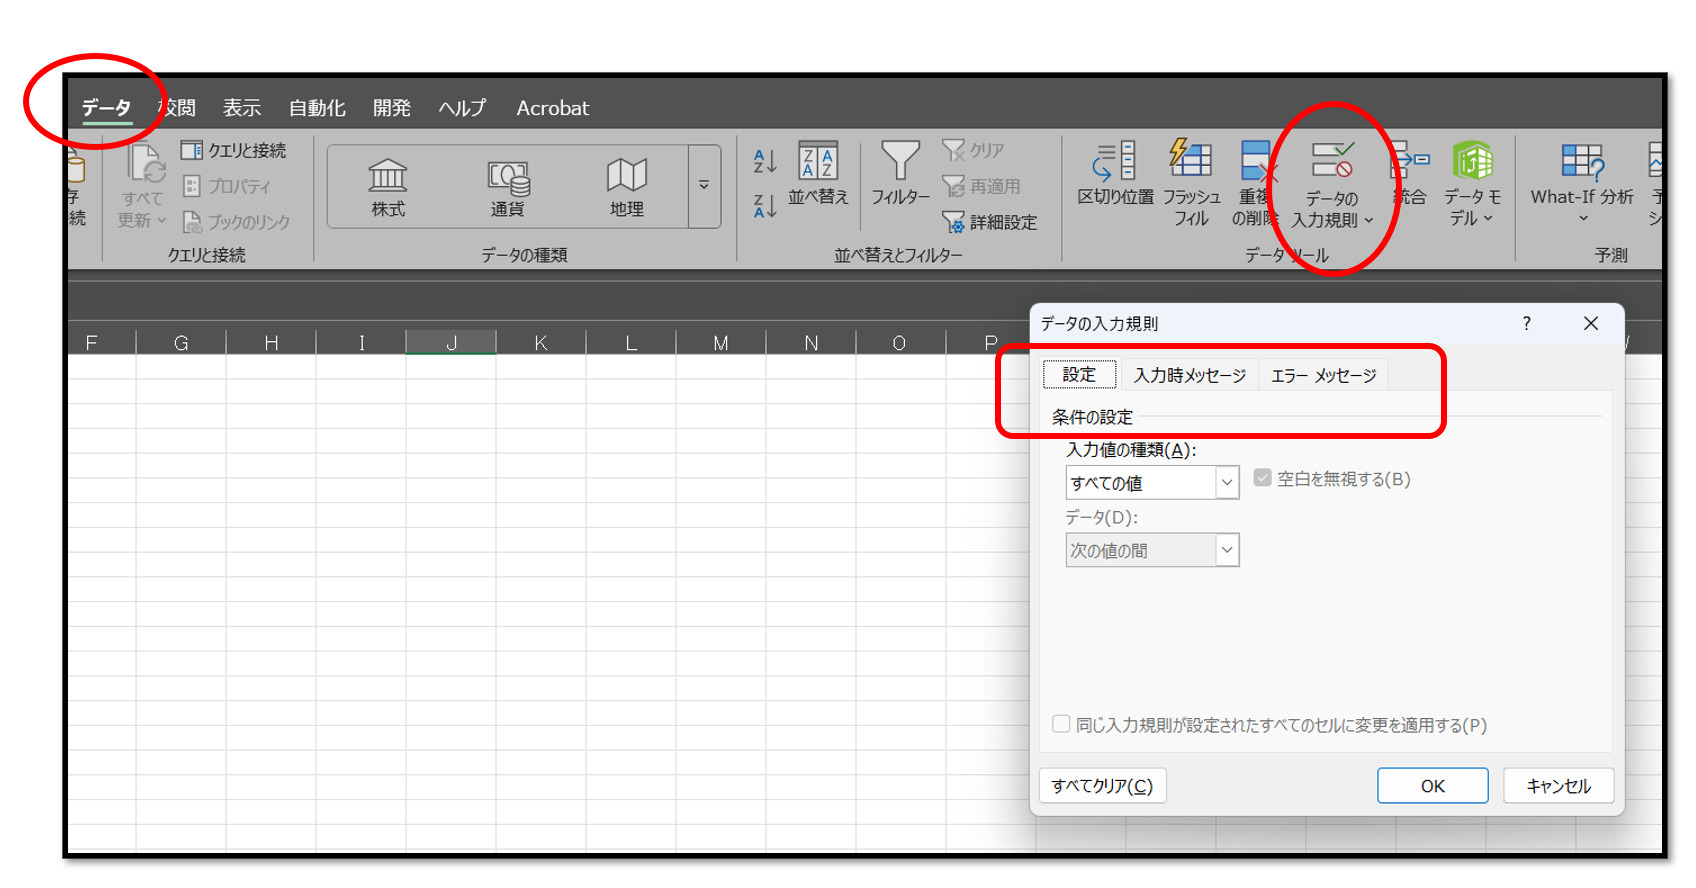Switch to the エラー メッセージ tab
This screenshot has height=888, width=1696.
coord(1323,375)
